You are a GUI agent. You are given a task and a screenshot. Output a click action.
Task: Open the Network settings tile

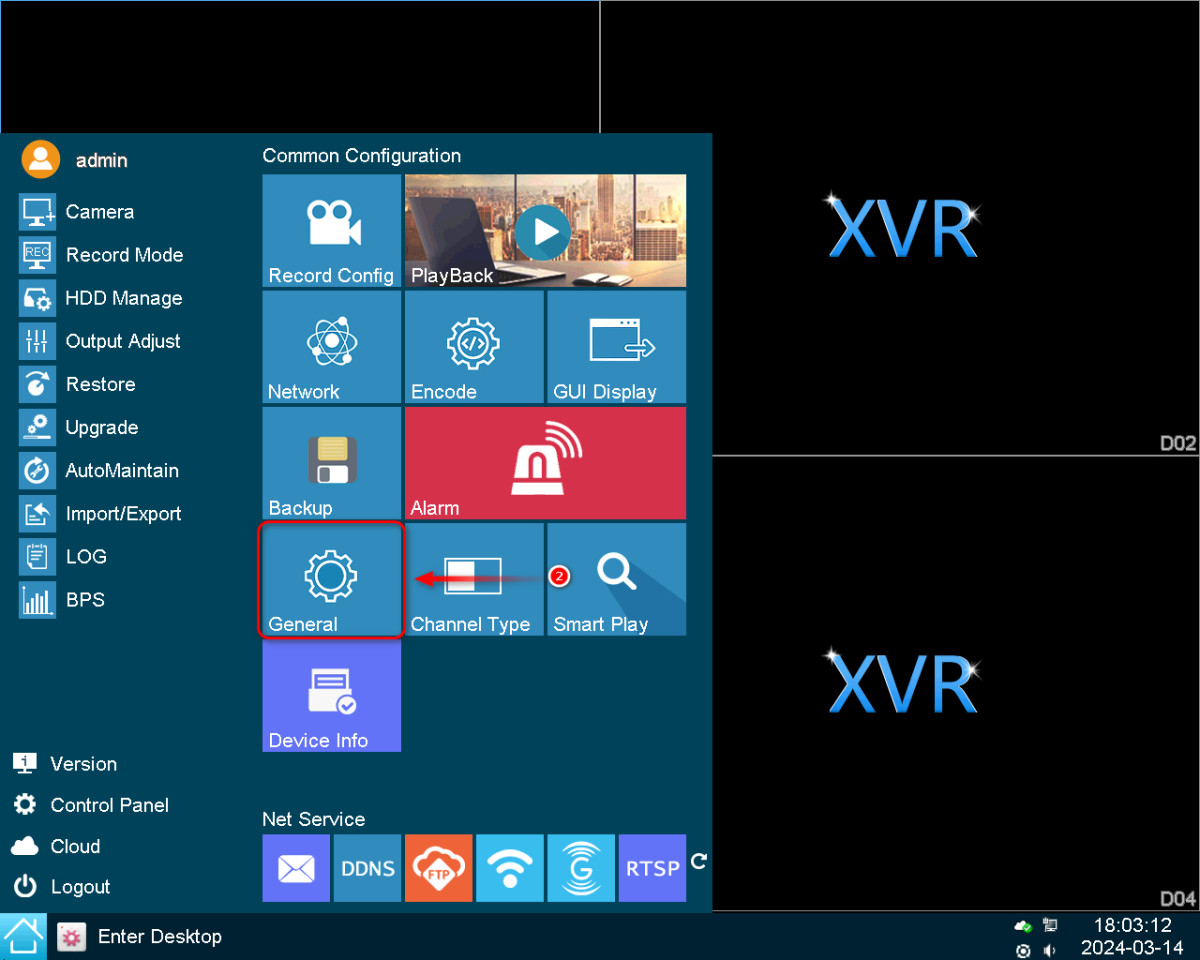point(331,347)
